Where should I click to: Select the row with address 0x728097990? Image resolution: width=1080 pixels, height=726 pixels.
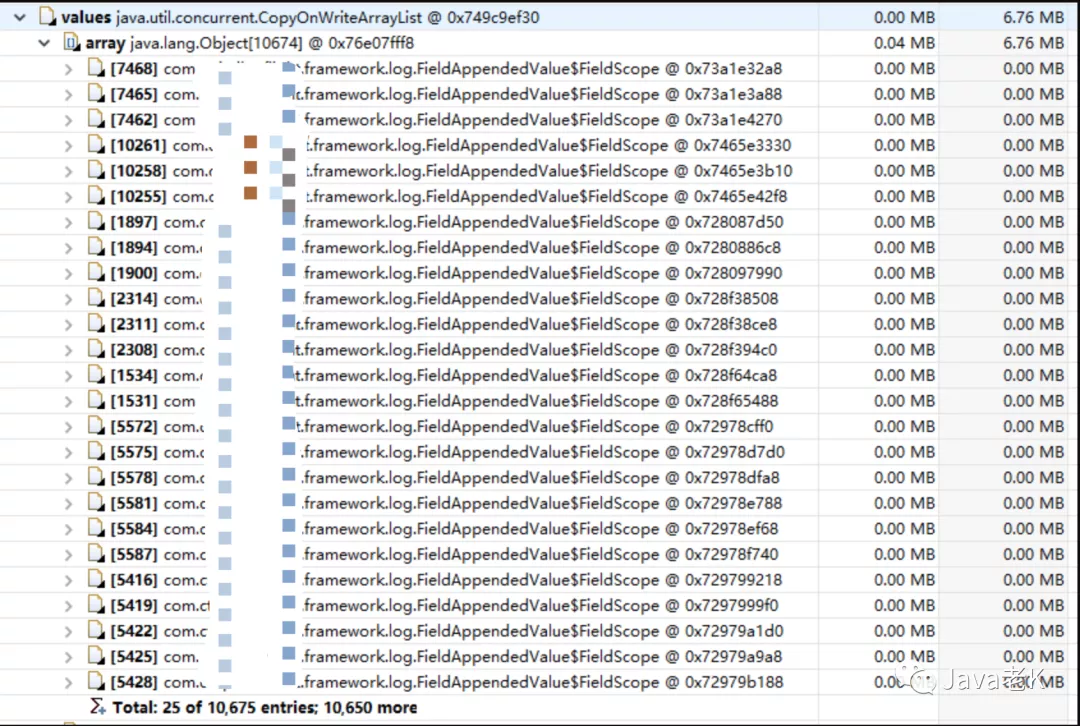click(x=540, y=273)
